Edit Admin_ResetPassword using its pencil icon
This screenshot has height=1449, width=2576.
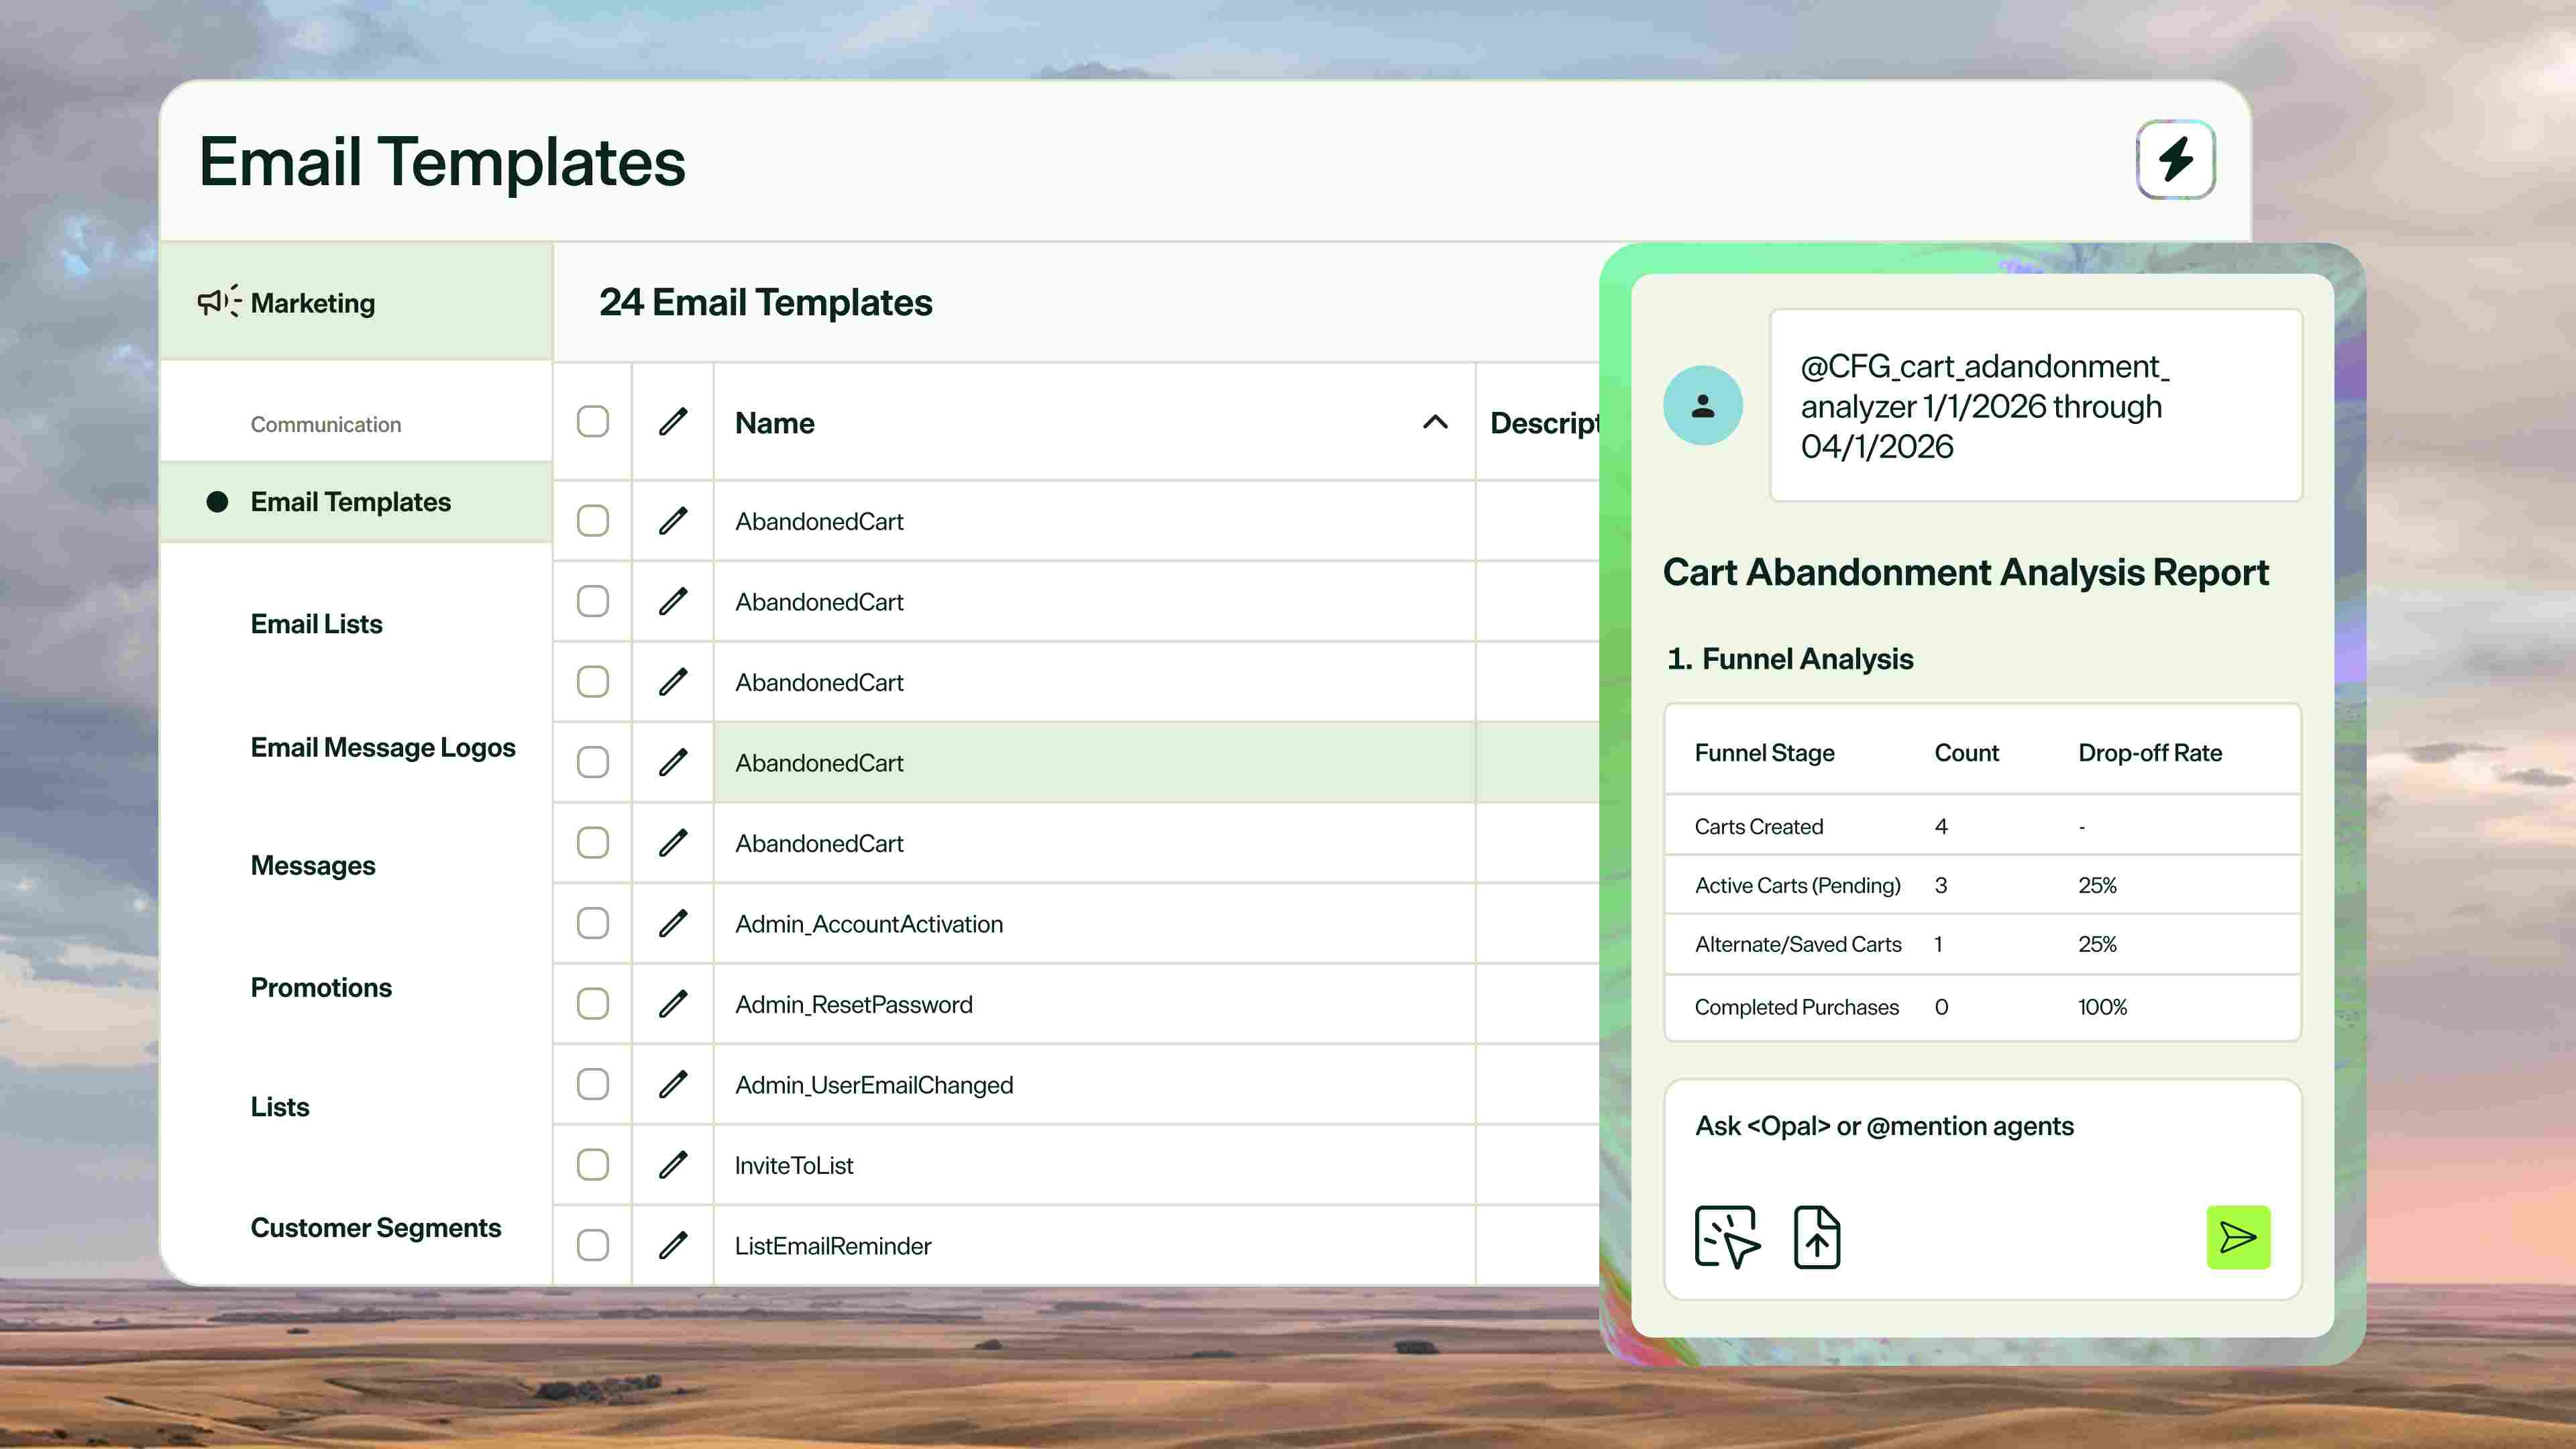[x=673, y=1004]
